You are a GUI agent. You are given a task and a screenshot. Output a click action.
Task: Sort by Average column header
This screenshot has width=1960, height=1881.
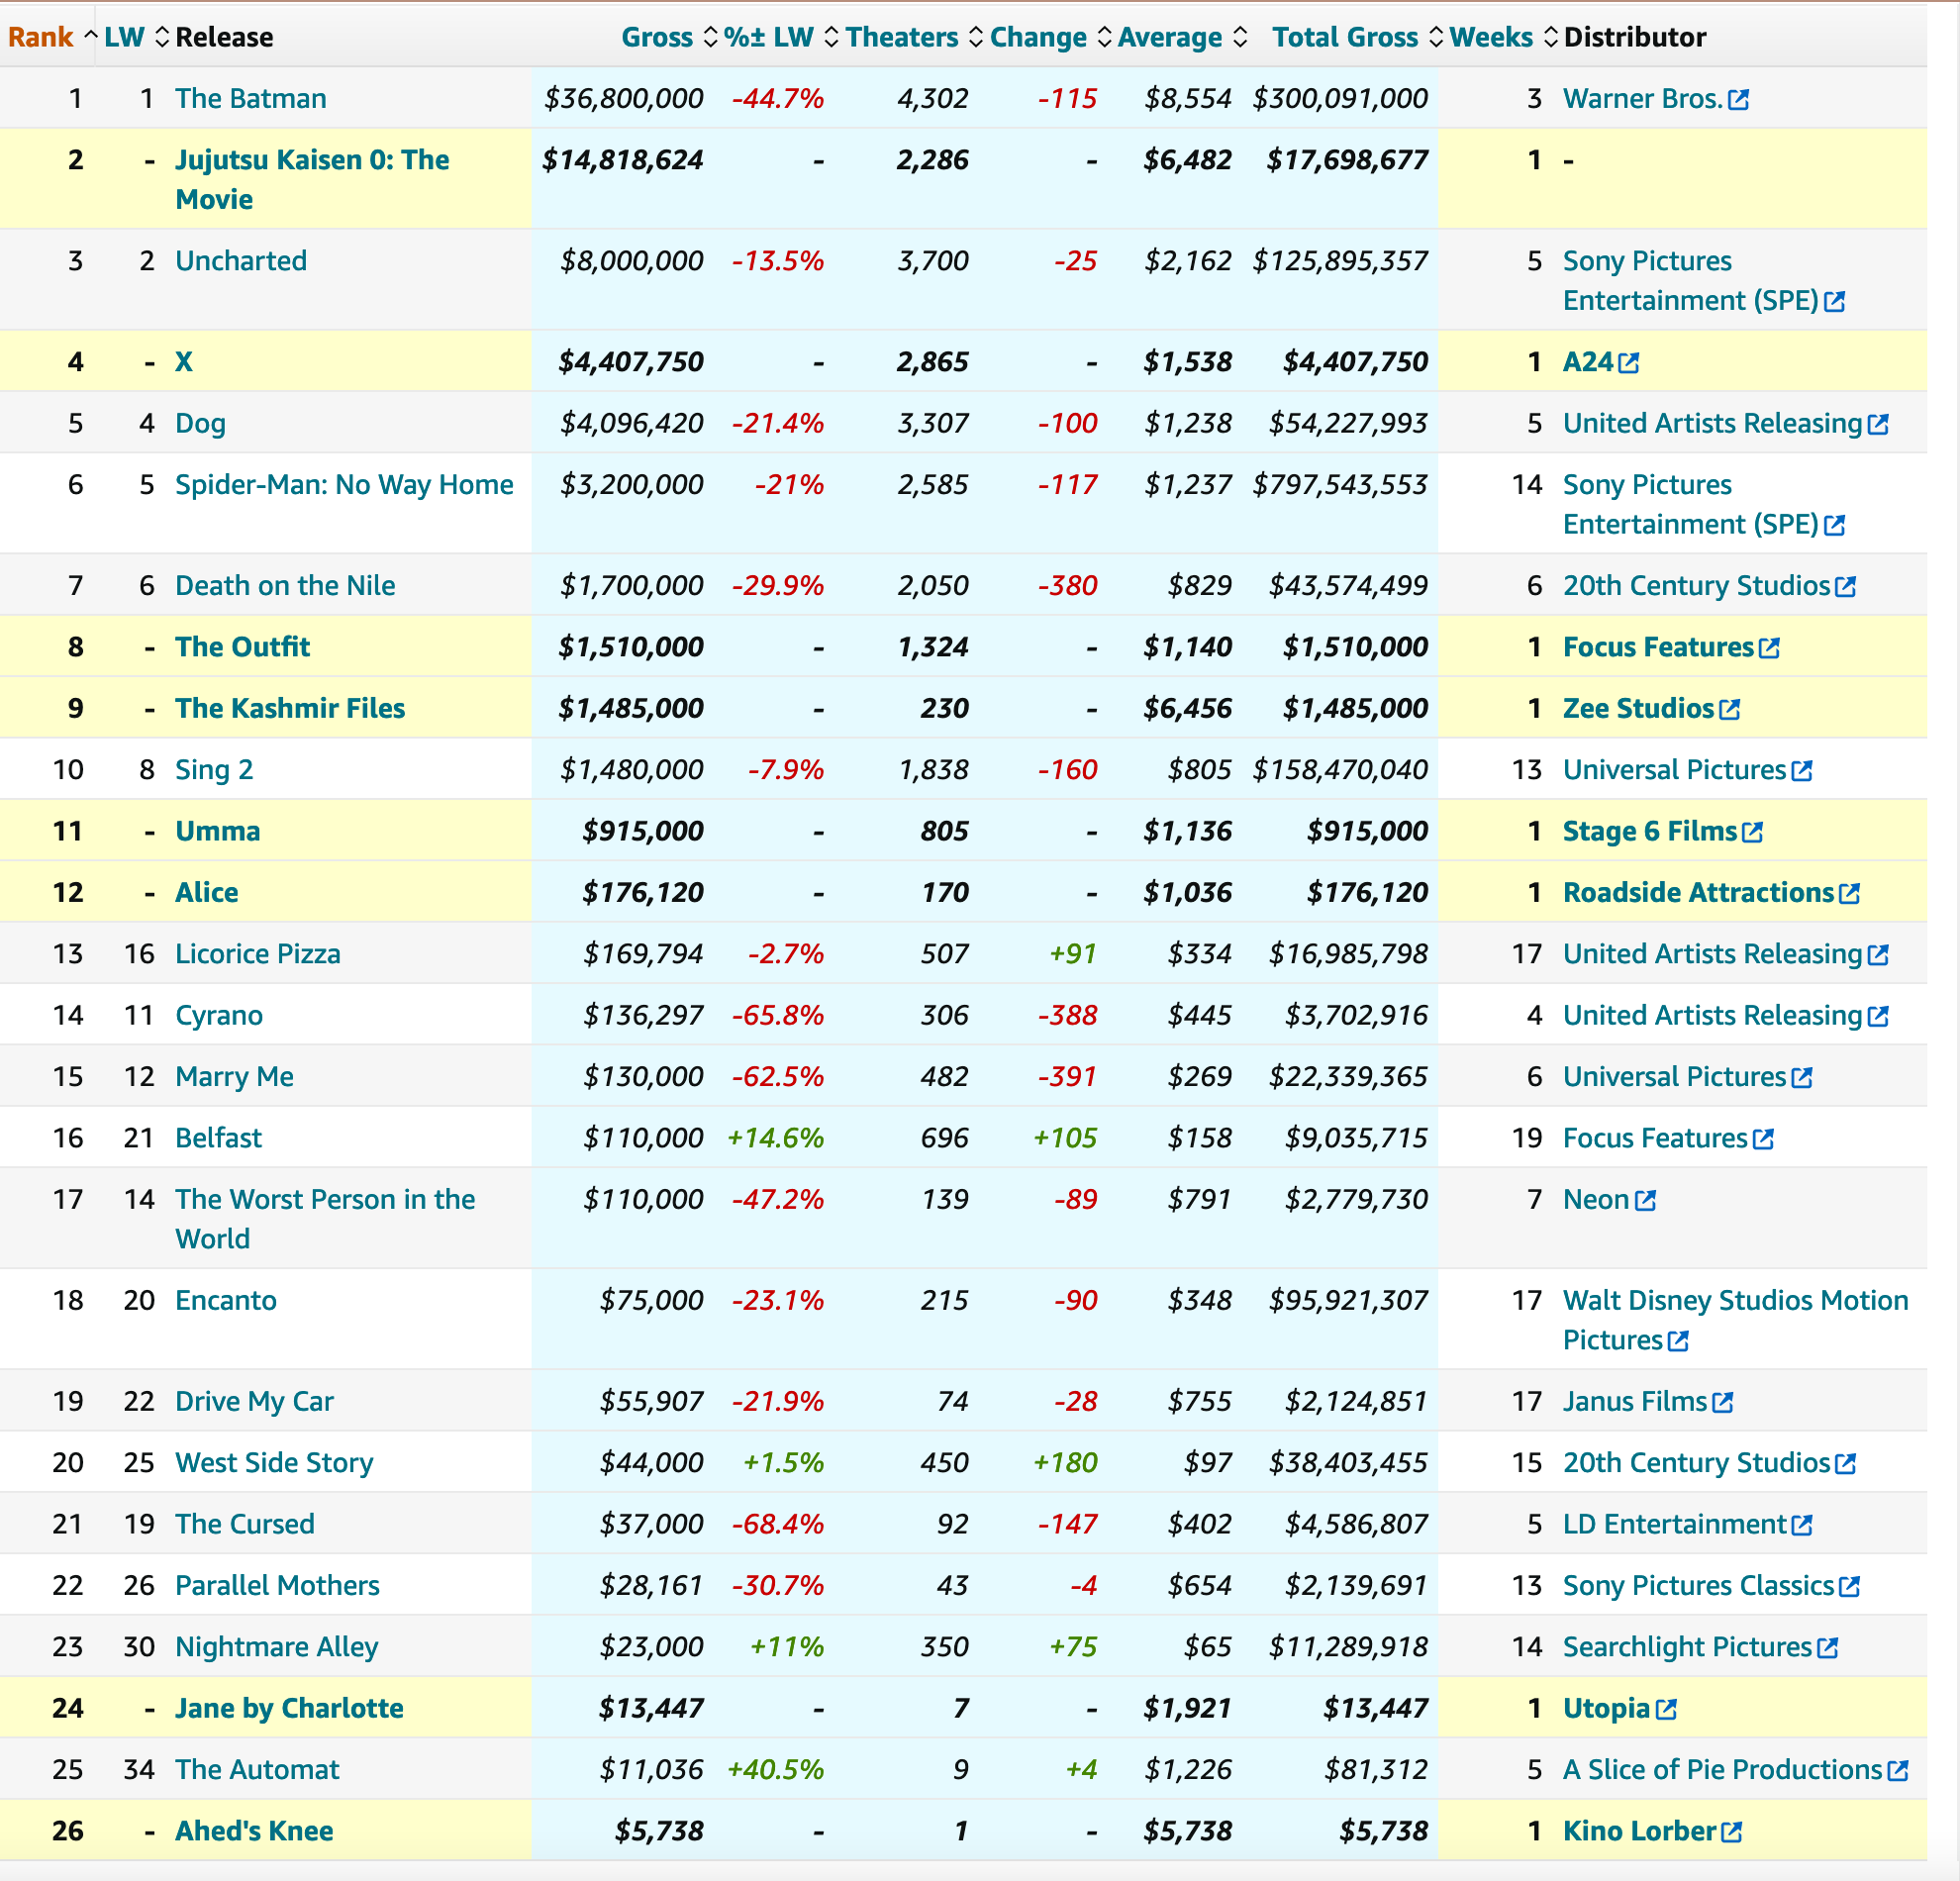coord(1182,37)
